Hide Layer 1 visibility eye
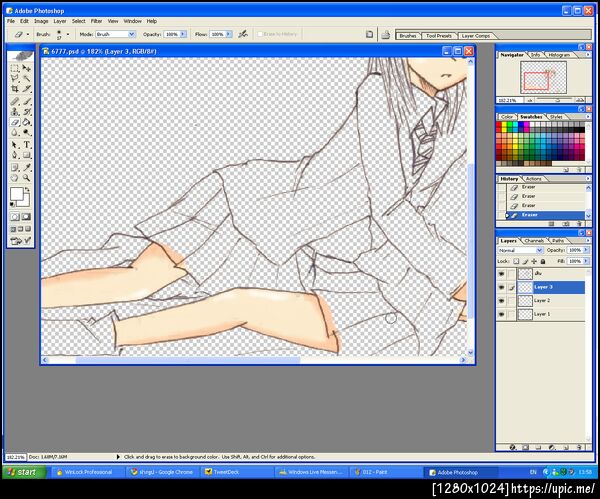600x499 pixels. click(x=502, y=315)
